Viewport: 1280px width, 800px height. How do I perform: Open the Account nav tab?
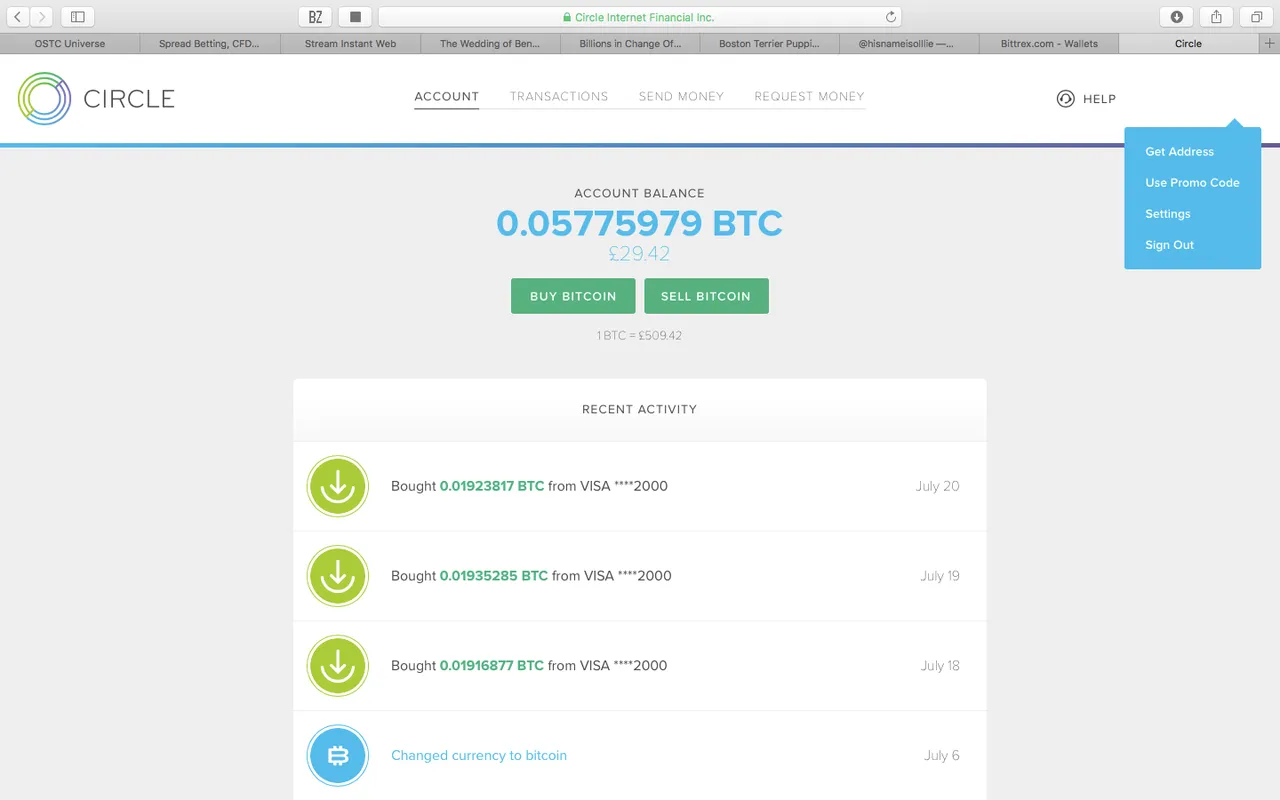[447, 96]
